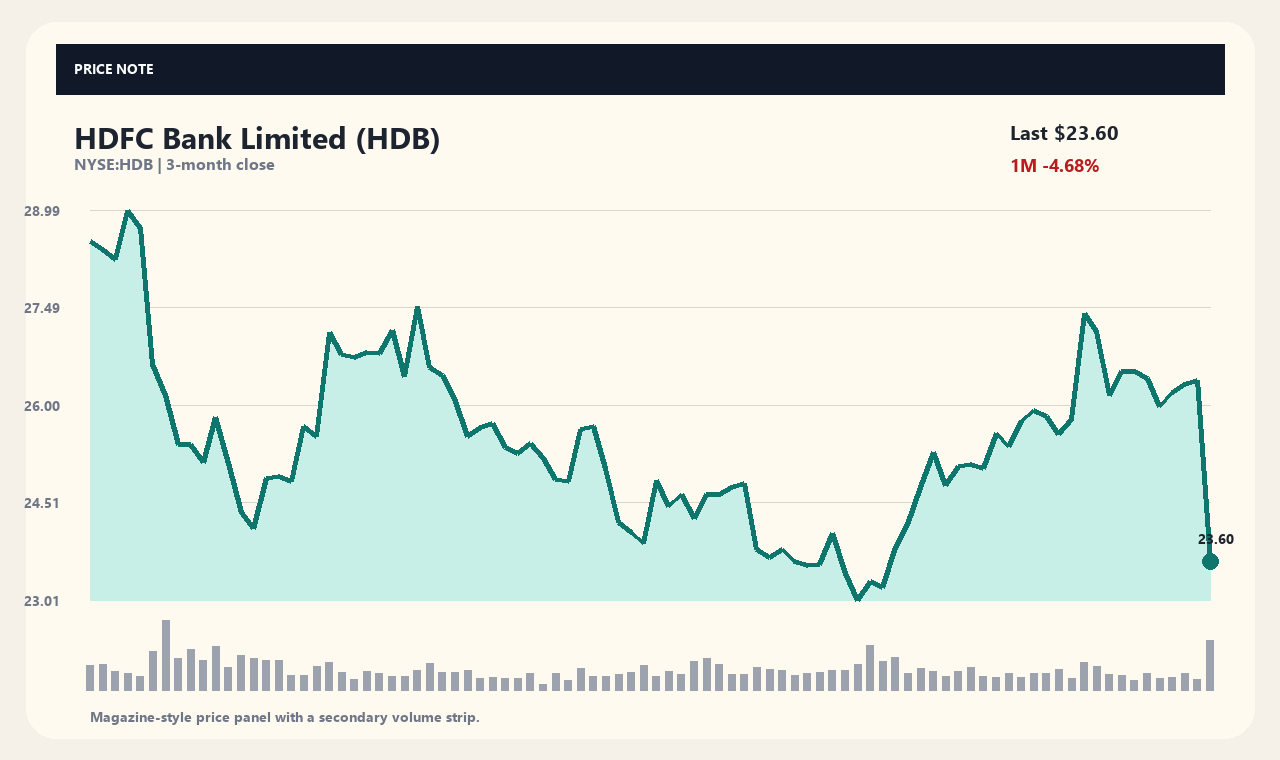Click the 24.51 y-axis label
Screen dimensions: 1280x760
point(42,503)
